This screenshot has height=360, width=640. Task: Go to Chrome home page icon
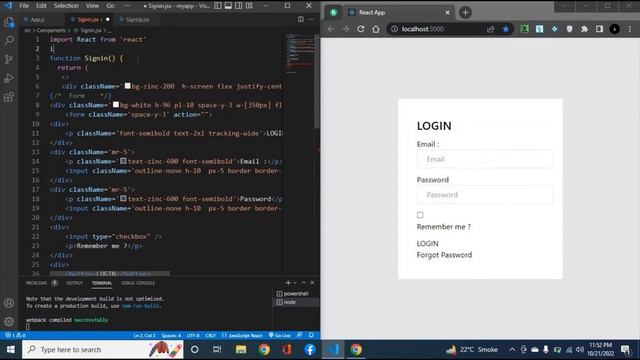[x=376, y=29]
